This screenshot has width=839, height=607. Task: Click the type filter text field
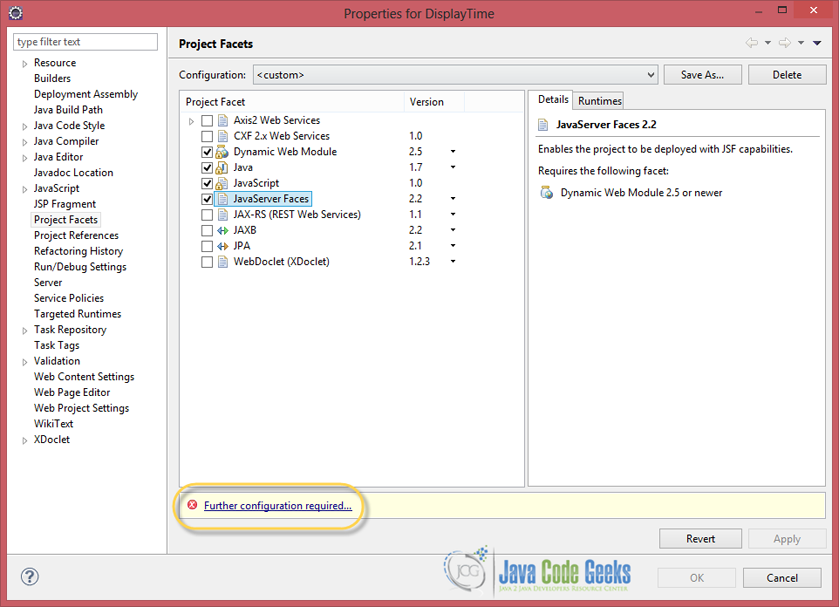click(x=86, y=42)
